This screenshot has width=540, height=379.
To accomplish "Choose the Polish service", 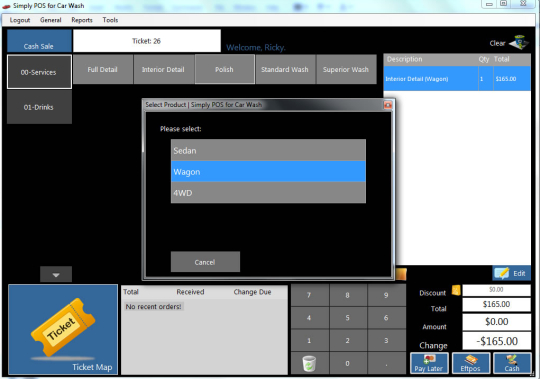I will [225, 69].
